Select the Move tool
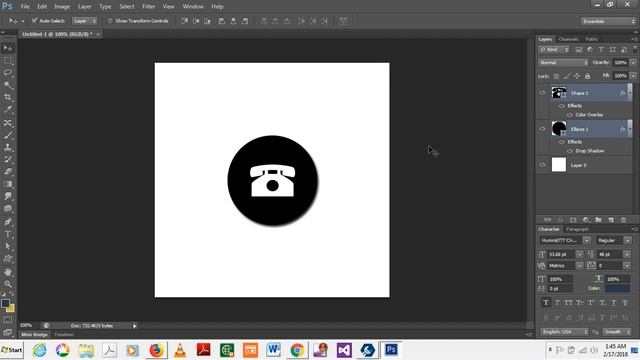This screenshot has width=640, height=360. [x=8, y=49]
